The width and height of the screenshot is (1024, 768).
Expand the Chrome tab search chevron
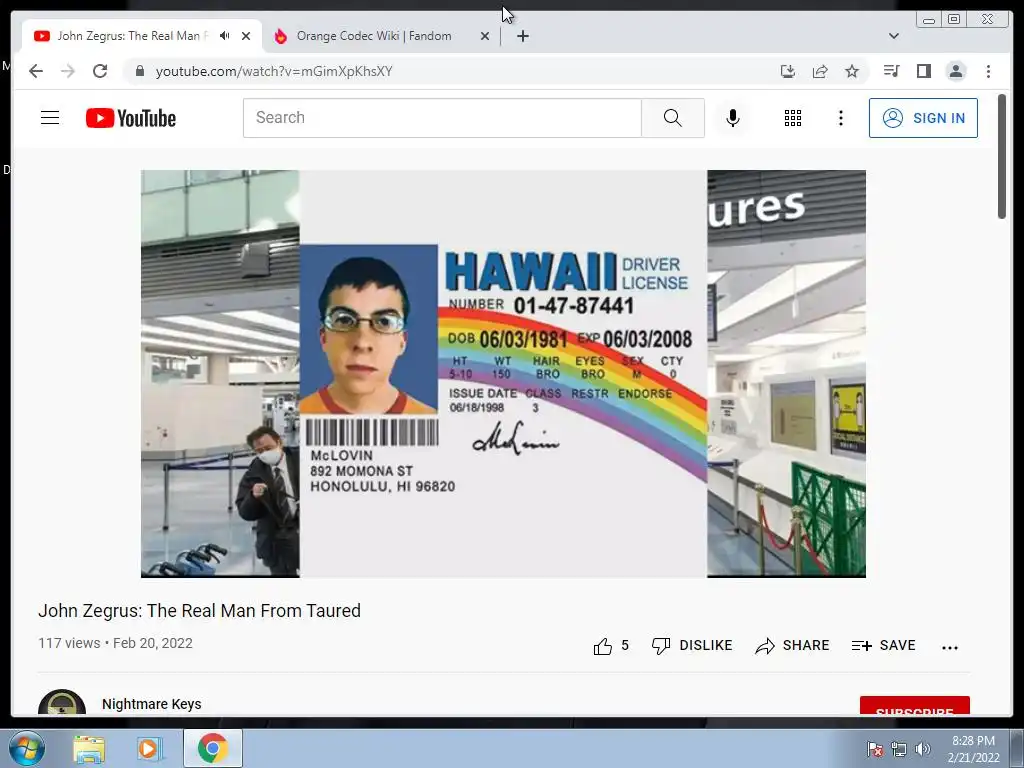pyautogui.click(x=894, y=36)
